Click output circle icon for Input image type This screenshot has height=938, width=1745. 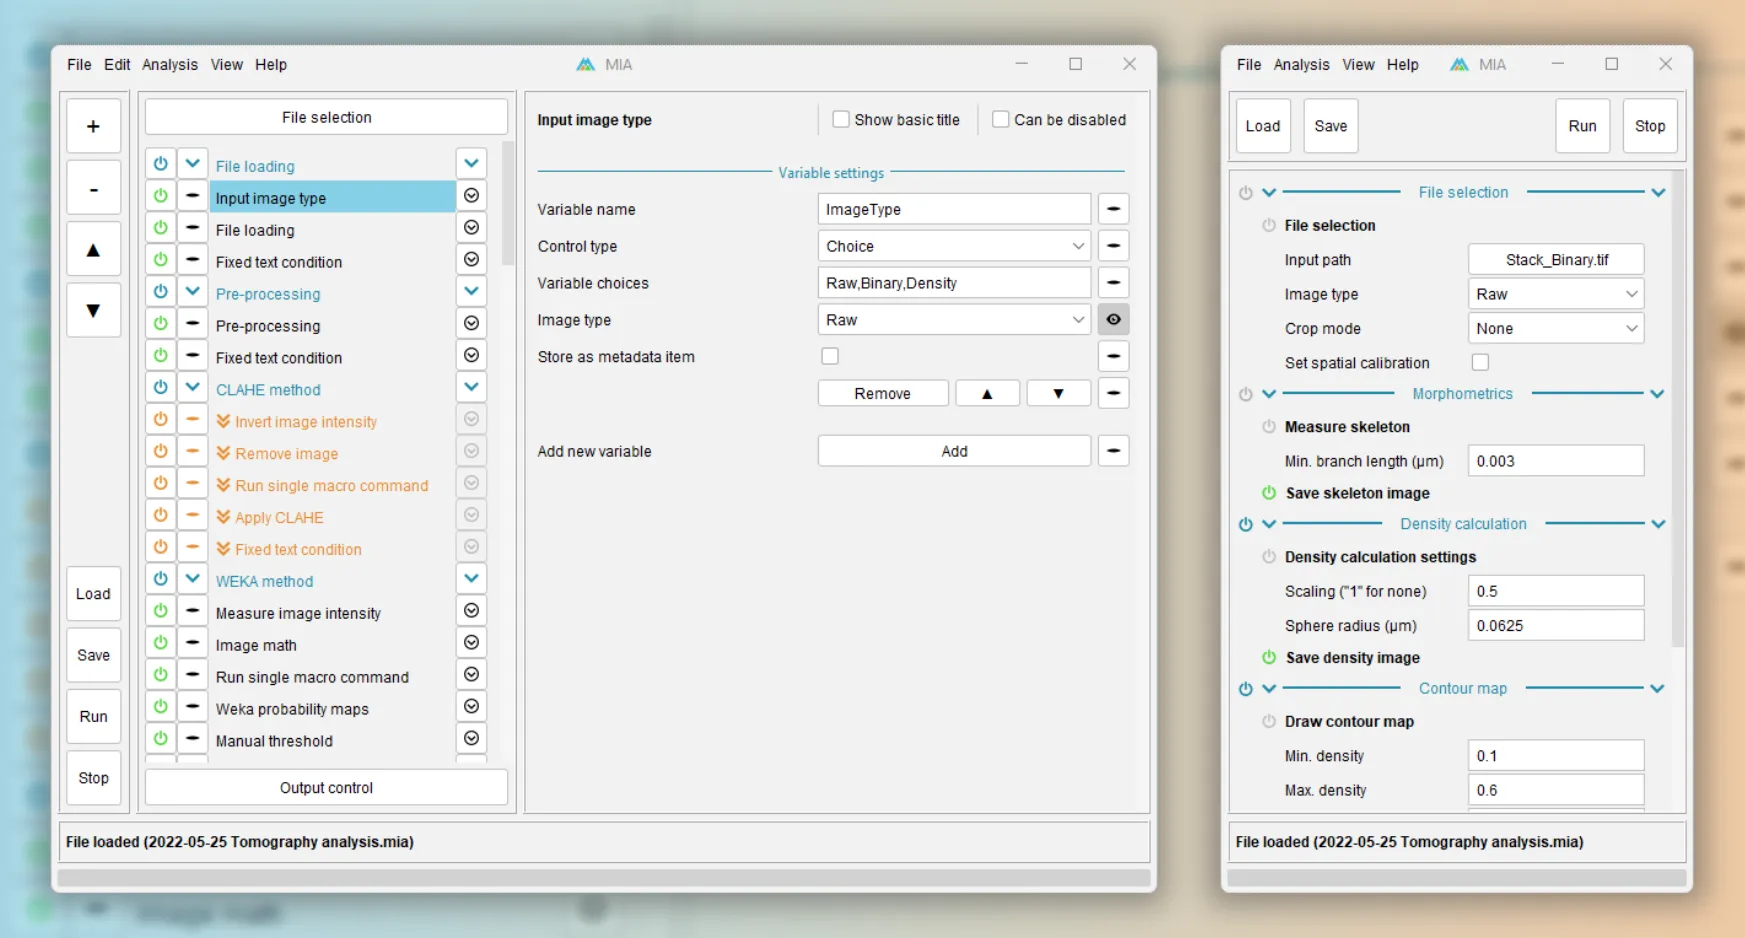point(471,196)
